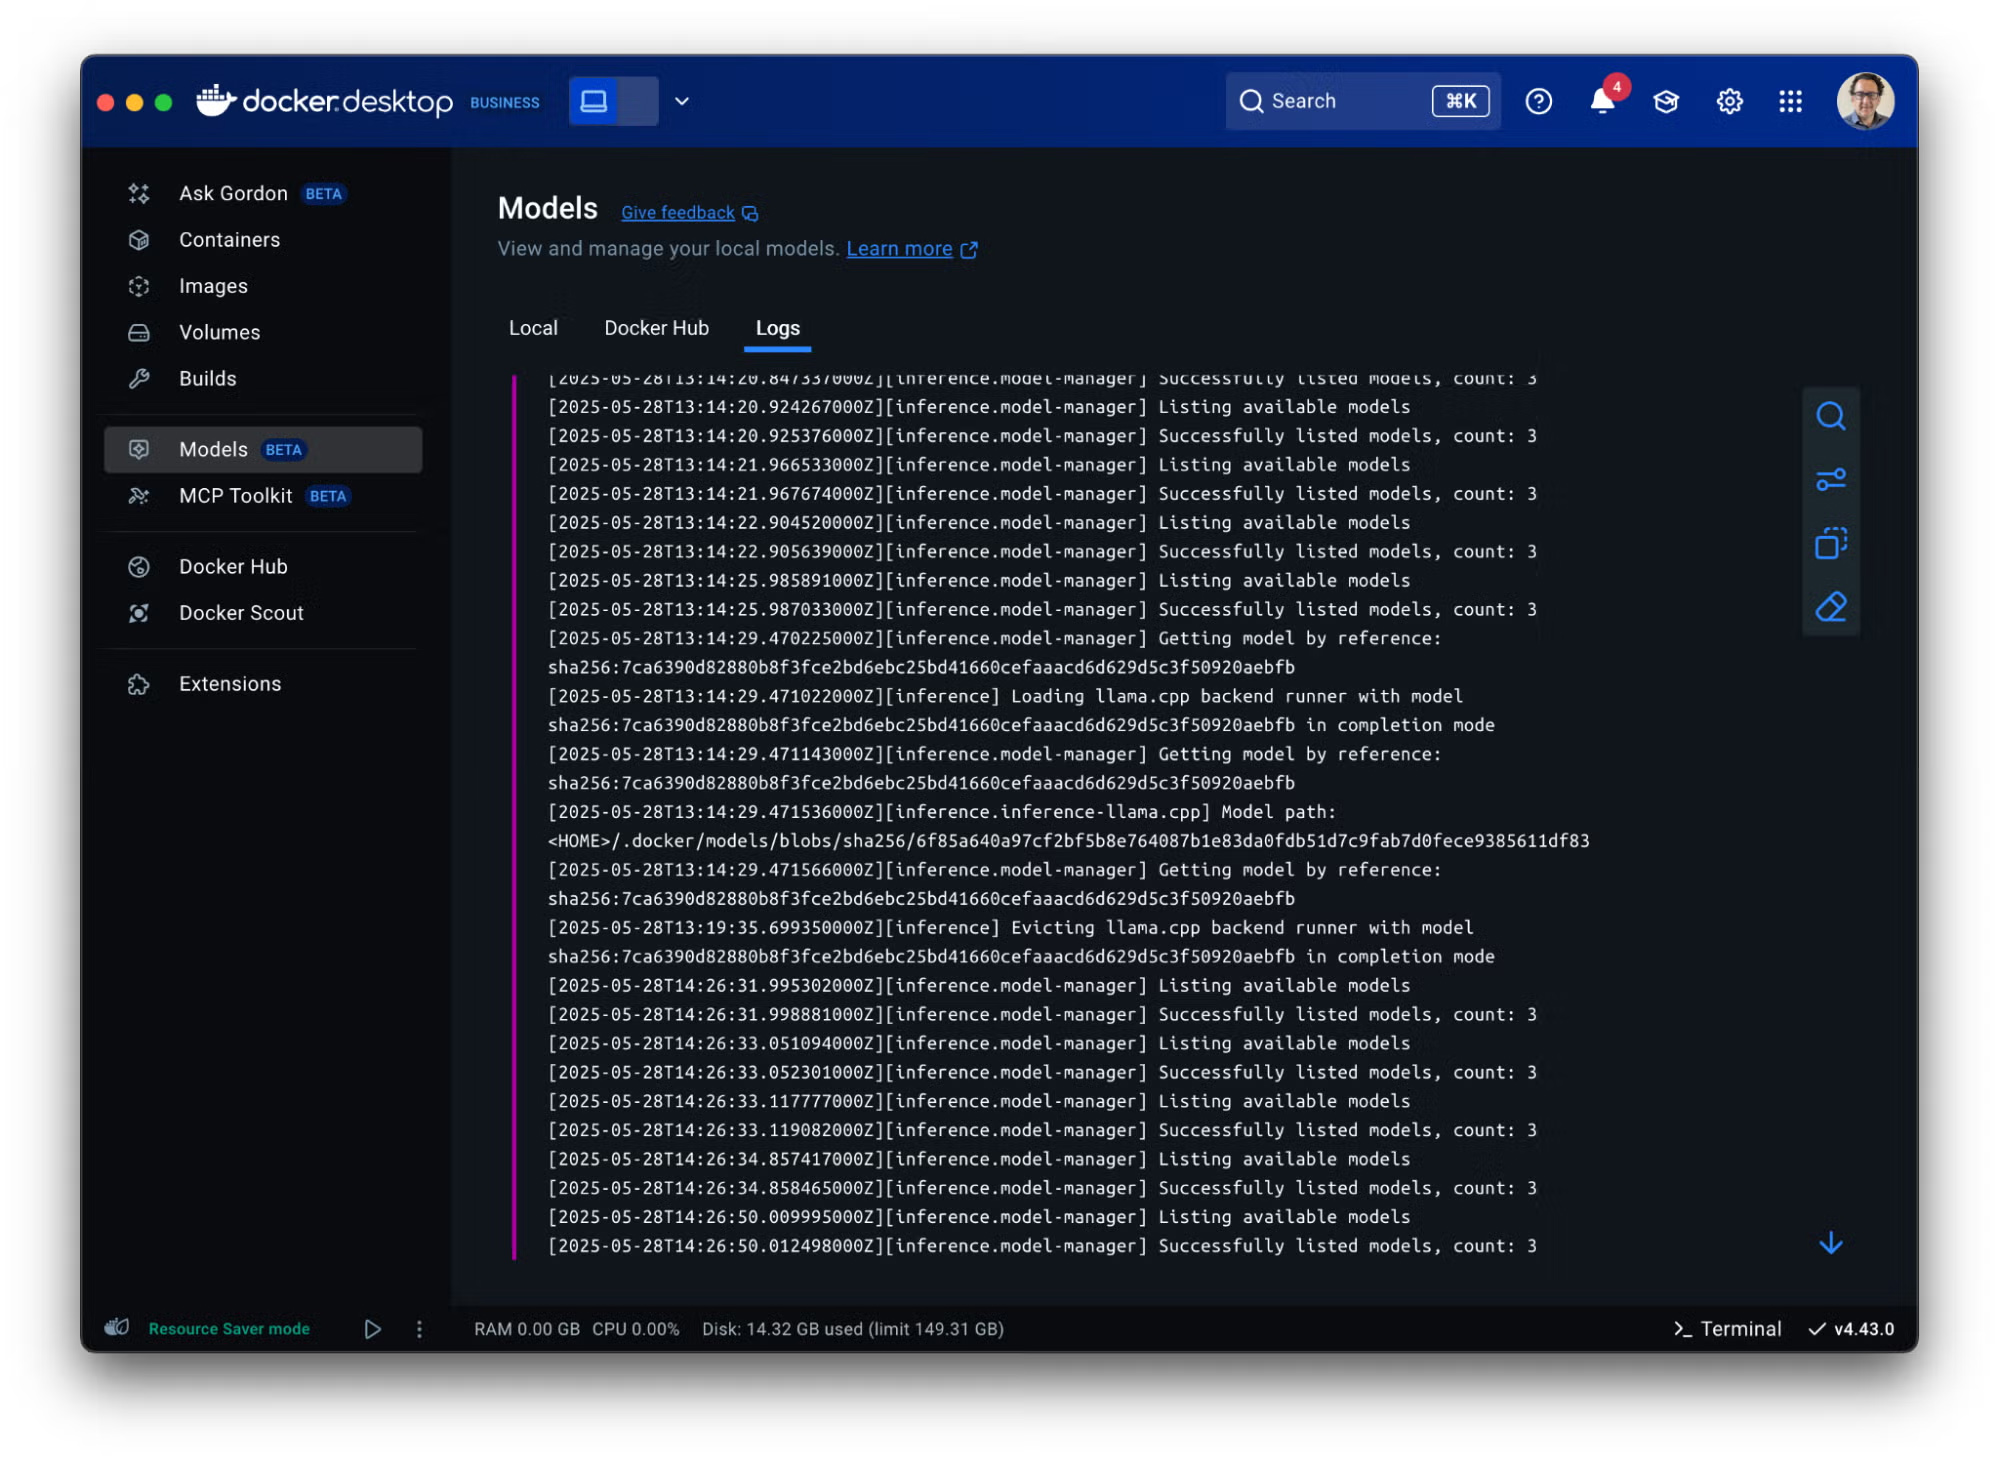Click the Docker Scout icon

click(x=139, y=613)
